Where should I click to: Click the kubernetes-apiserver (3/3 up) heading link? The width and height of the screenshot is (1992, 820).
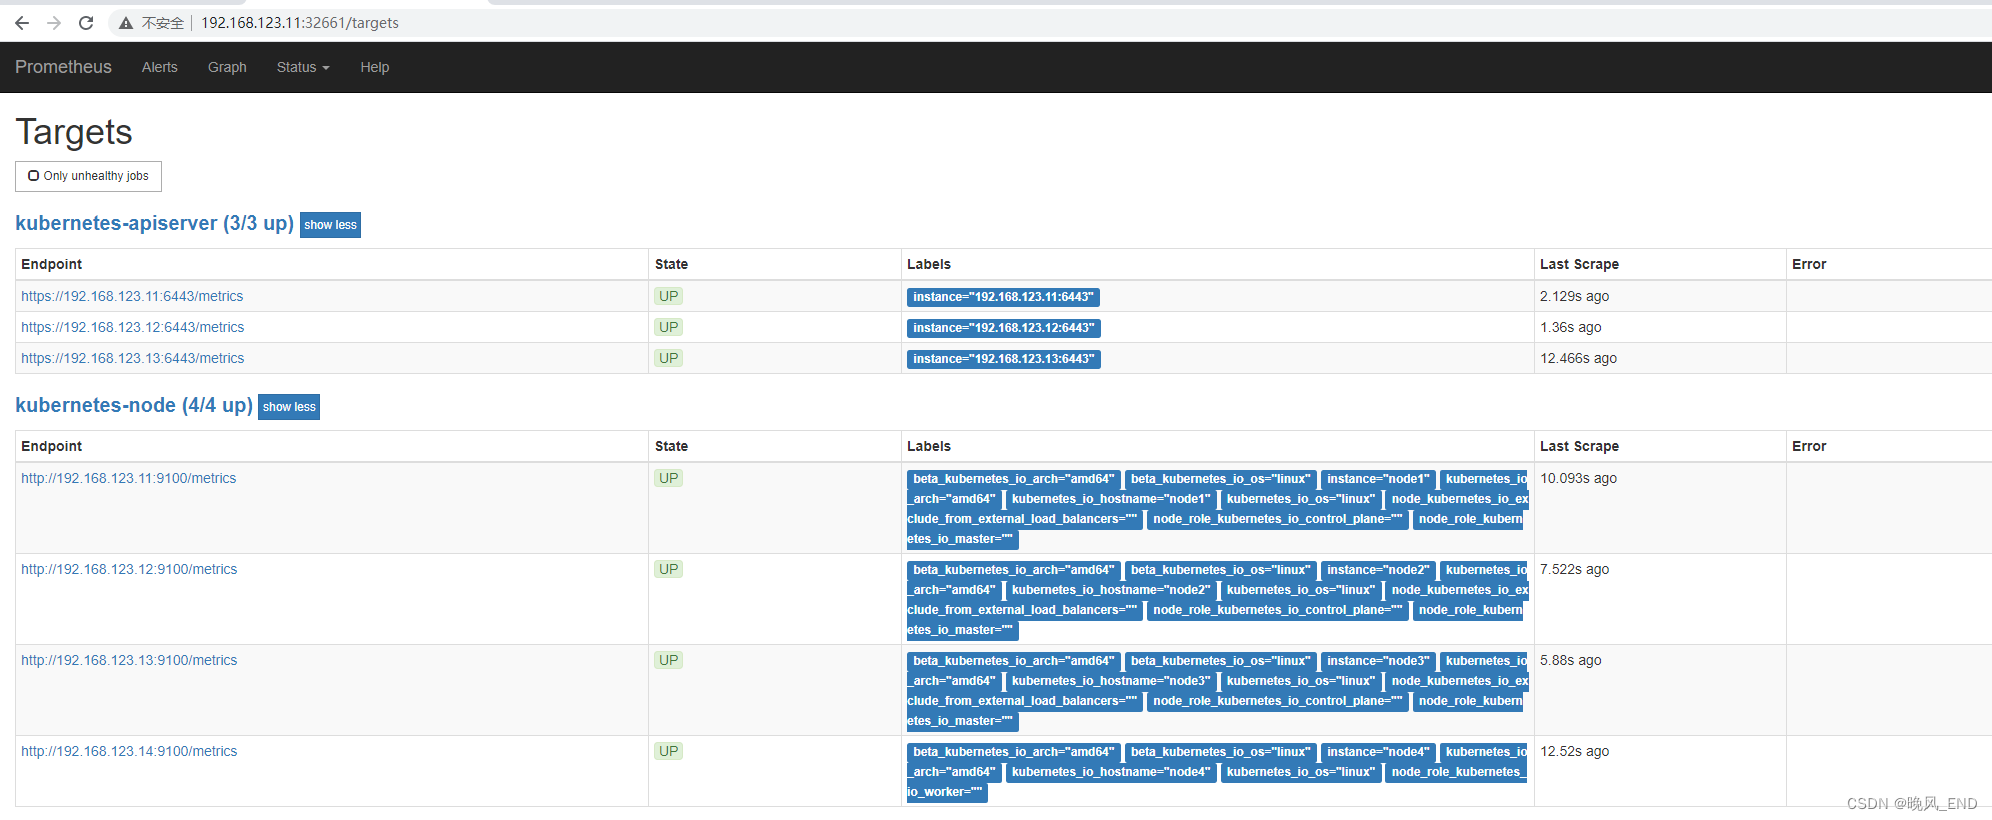[x=154, y=223]
